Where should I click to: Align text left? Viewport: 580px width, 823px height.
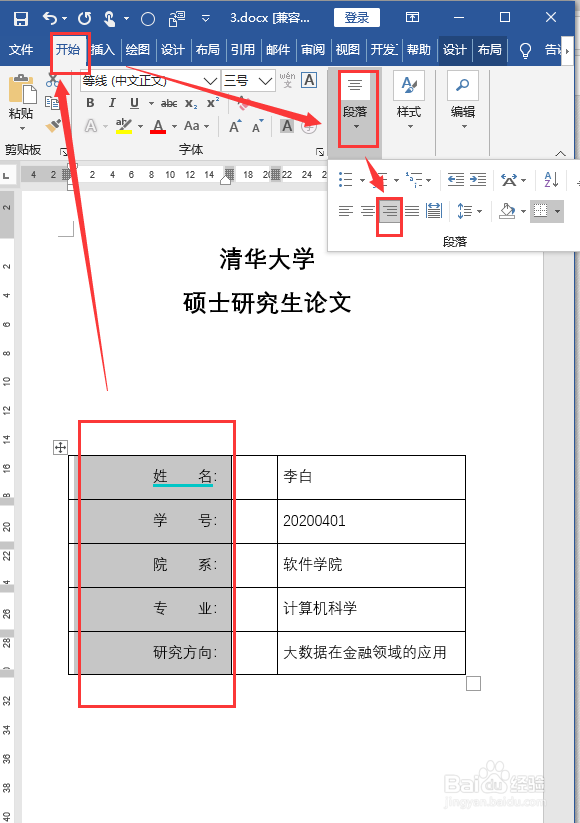pos(345,211)
